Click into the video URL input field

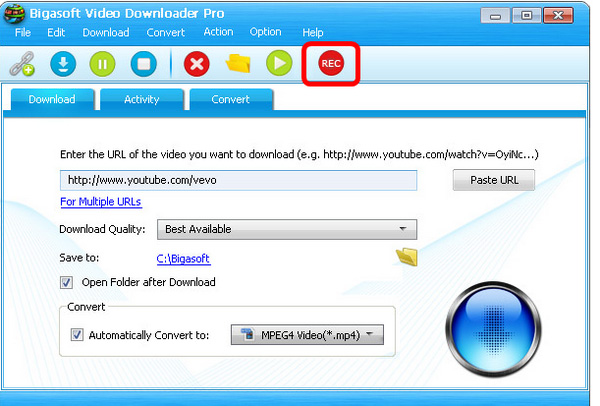point(238,180)
